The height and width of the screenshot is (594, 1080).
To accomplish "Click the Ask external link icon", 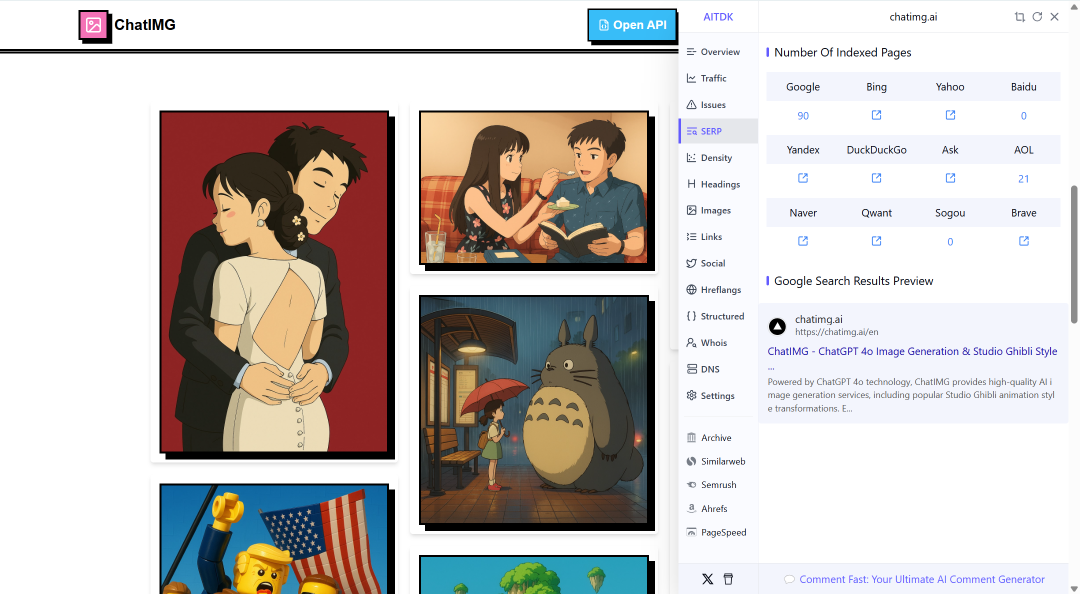I will [950, 178].
